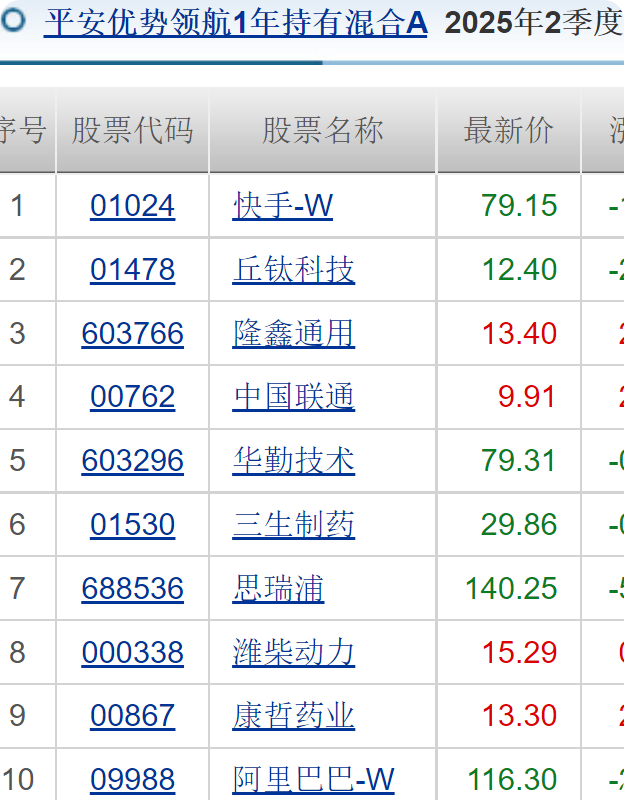Select the latest price 116.30

point(511,780)
